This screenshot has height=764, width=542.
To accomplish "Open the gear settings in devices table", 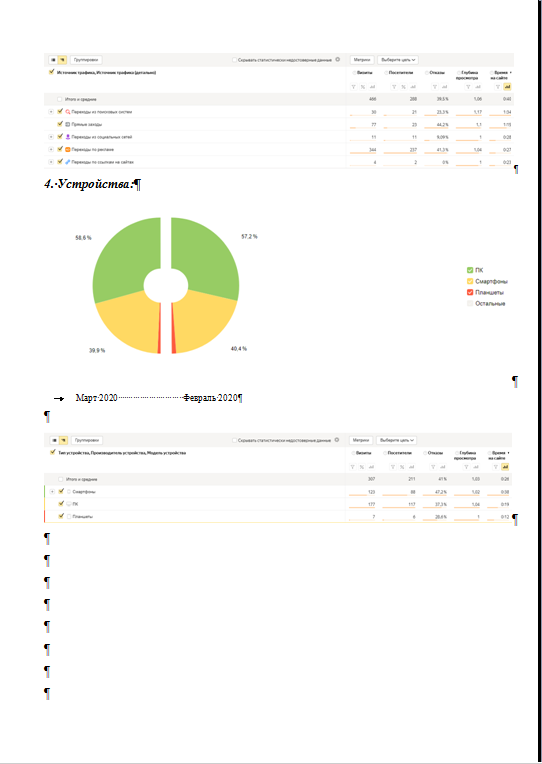I will pos(337,439).
